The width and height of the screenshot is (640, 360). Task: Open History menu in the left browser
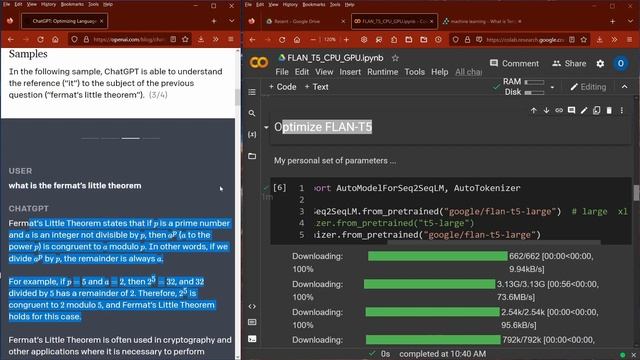coord(48,4)
